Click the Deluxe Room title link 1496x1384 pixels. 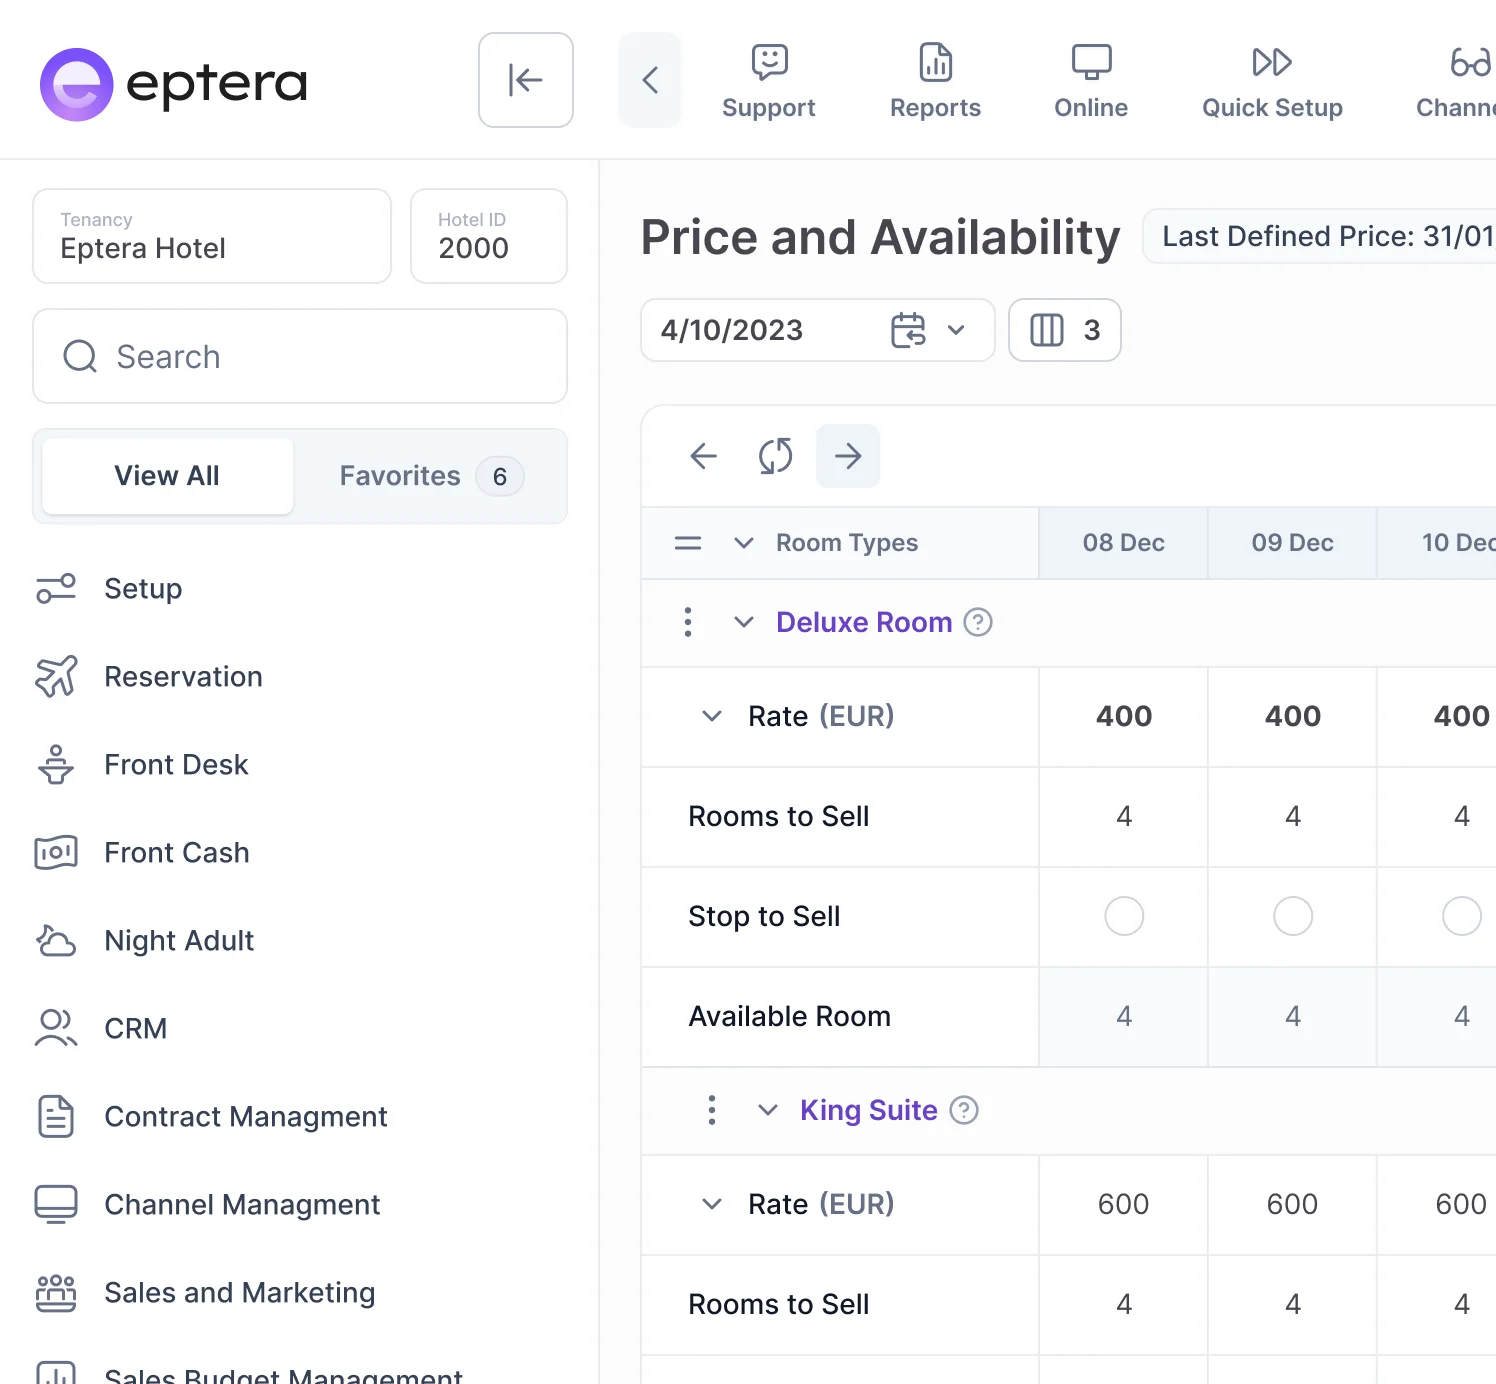864,622
